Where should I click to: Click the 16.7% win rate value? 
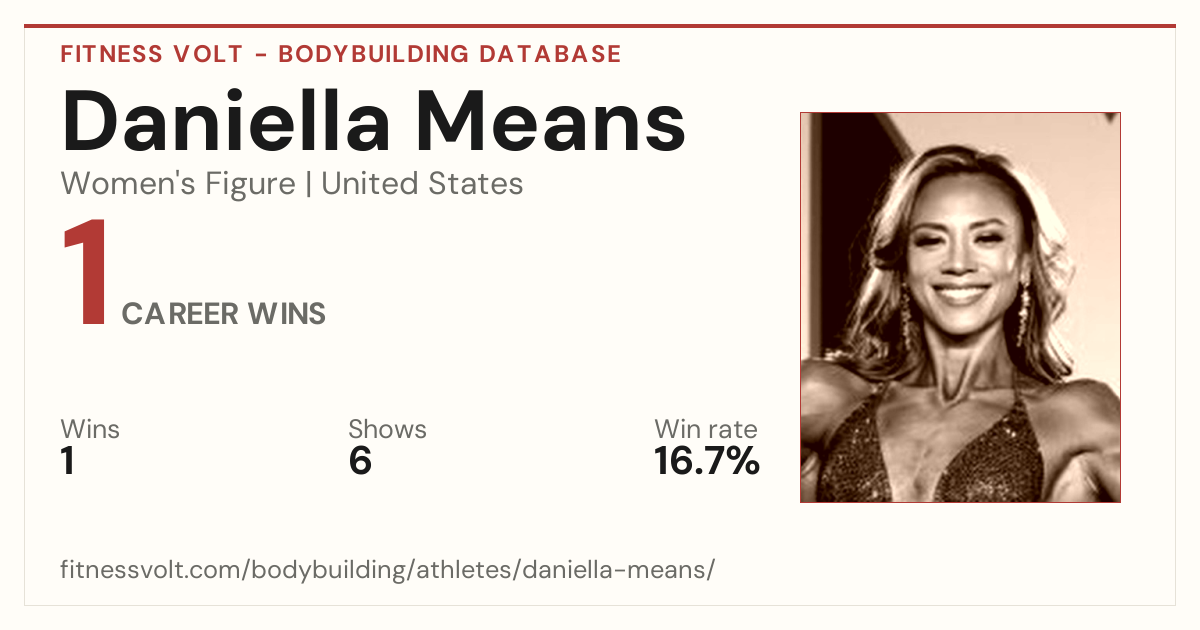pos(707,462)
